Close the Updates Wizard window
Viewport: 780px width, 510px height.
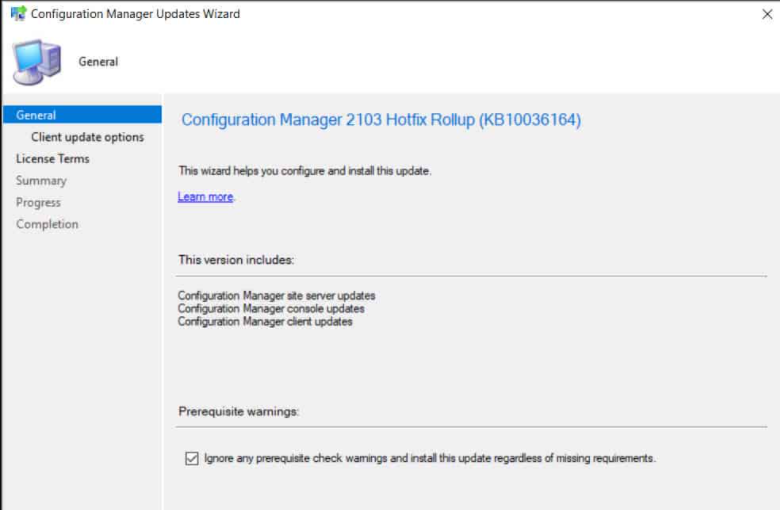tap(767, 14)
